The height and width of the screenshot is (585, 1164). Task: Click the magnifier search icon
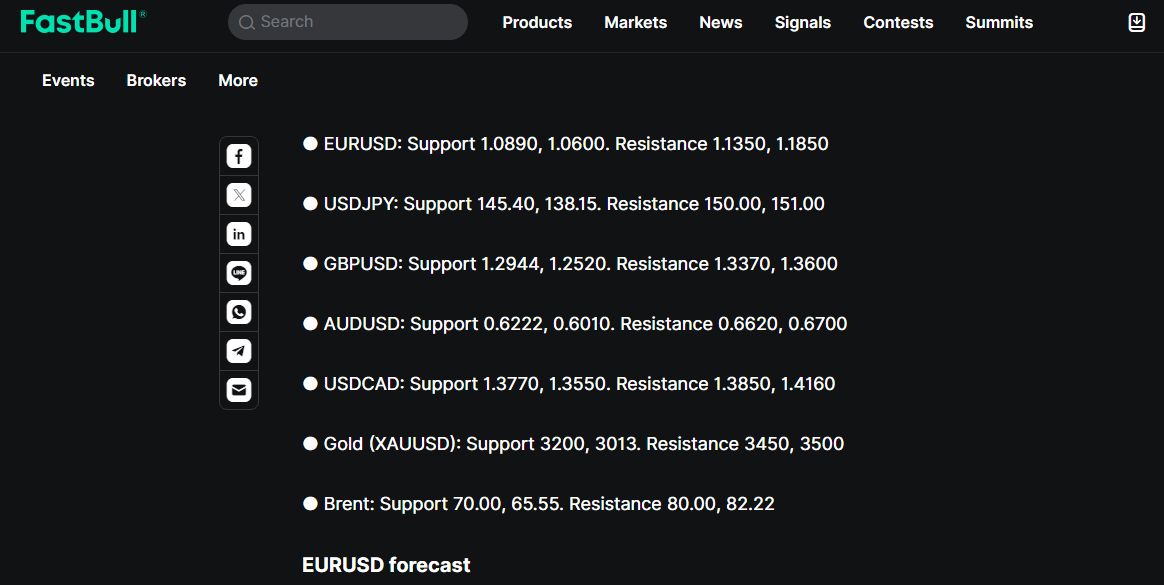click(x=246, y=22)
